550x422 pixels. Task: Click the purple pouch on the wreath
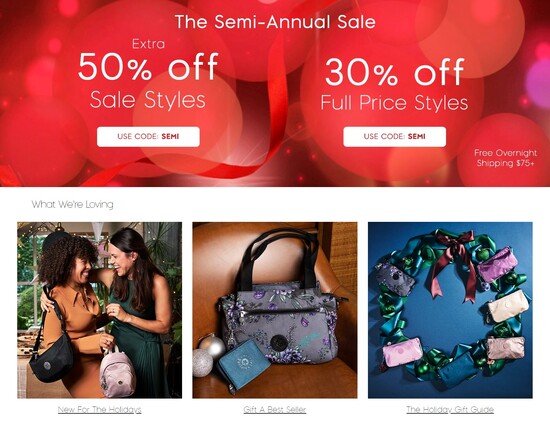[497, 264]
